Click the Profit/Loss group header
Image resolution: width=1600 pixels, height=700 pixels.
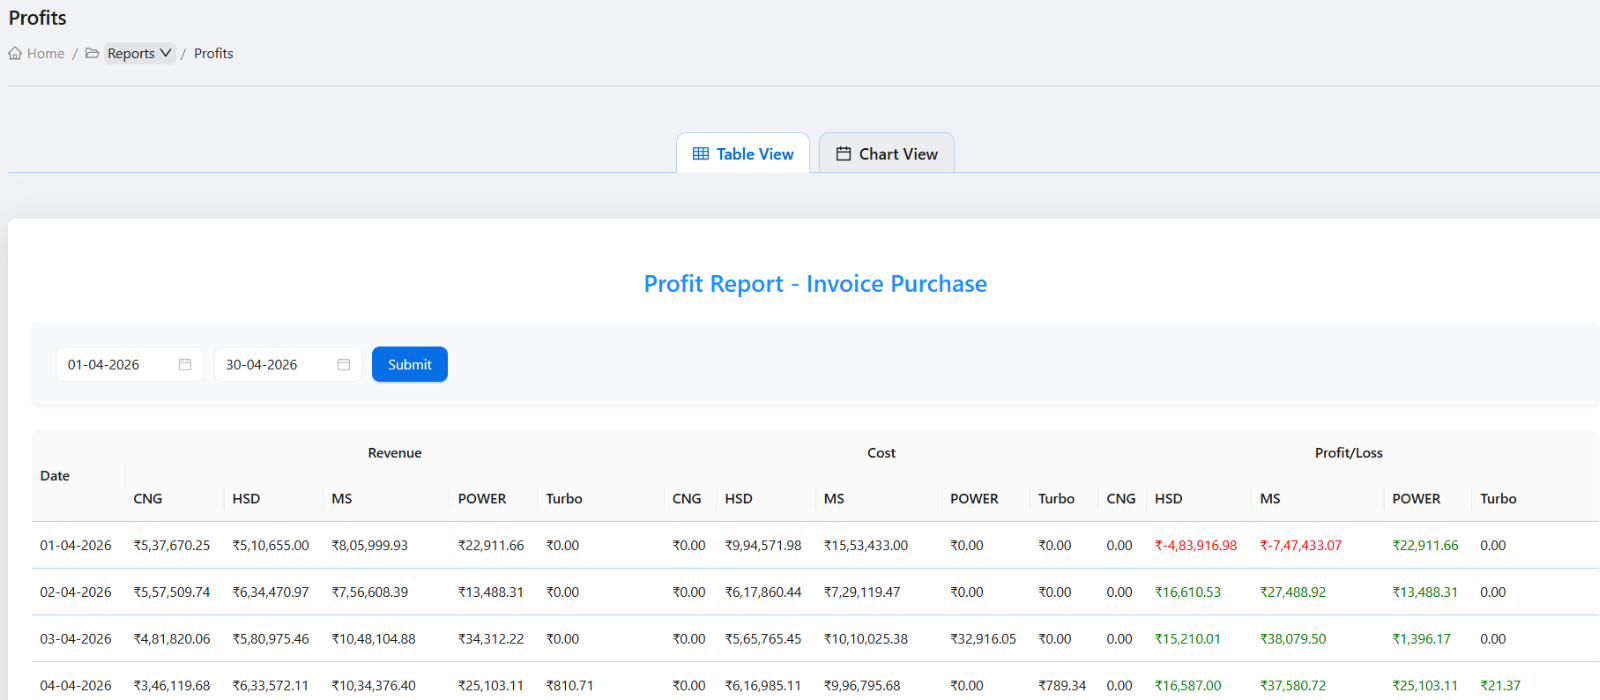click(x=1349, y=453)
